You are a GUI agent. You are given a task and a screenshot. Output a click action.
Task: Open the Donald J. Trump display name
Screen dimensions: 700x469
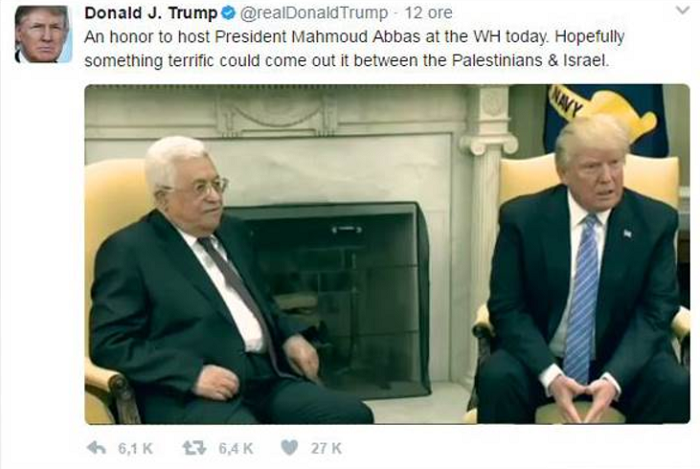pos(151,13)
